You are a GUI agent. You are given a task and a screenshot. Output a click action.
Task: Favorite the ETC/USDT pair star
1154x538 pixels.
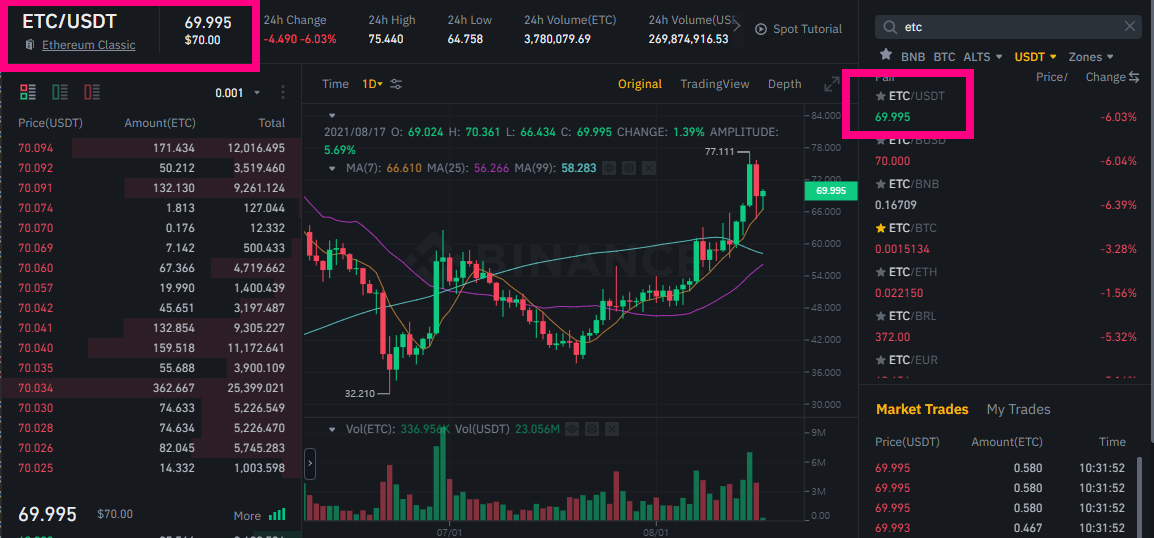pyautogui.click(x=880, y=96)
